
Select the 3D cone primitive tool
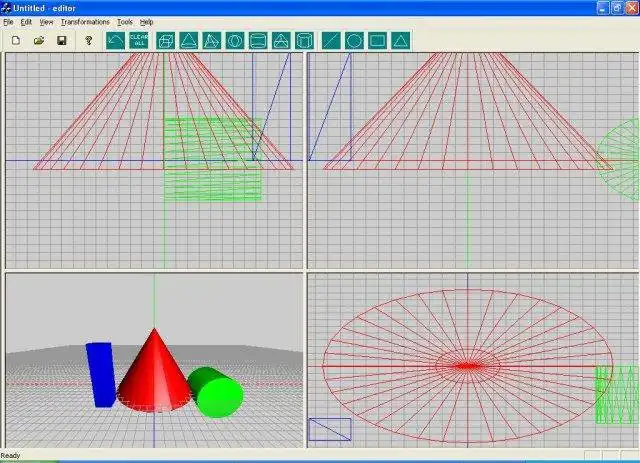click(x=189, y=41)
